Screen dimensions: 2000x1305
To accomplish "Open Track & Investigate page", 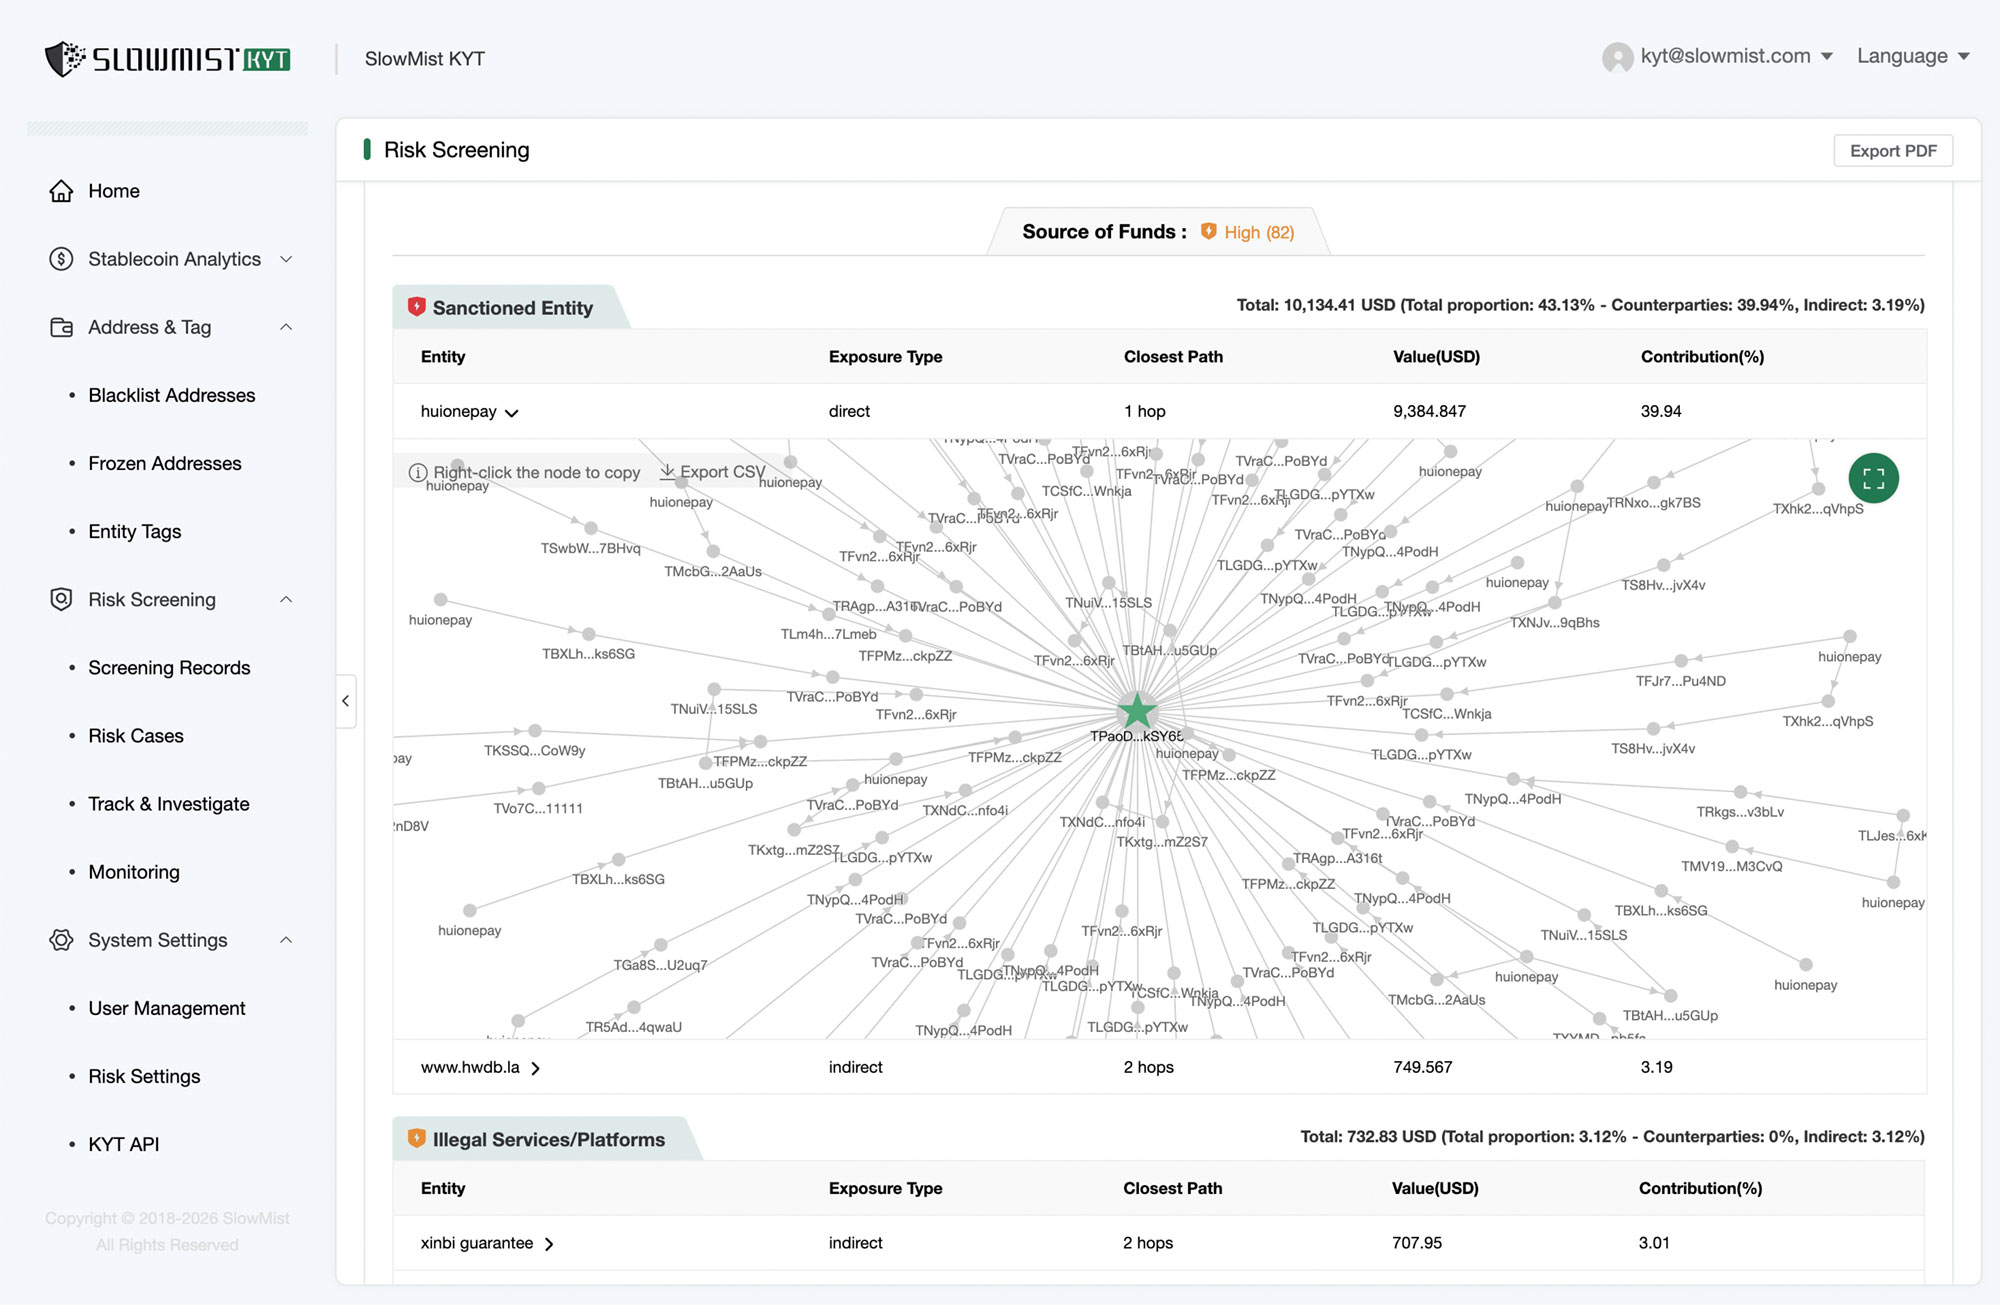I will [x=168, y=804].
